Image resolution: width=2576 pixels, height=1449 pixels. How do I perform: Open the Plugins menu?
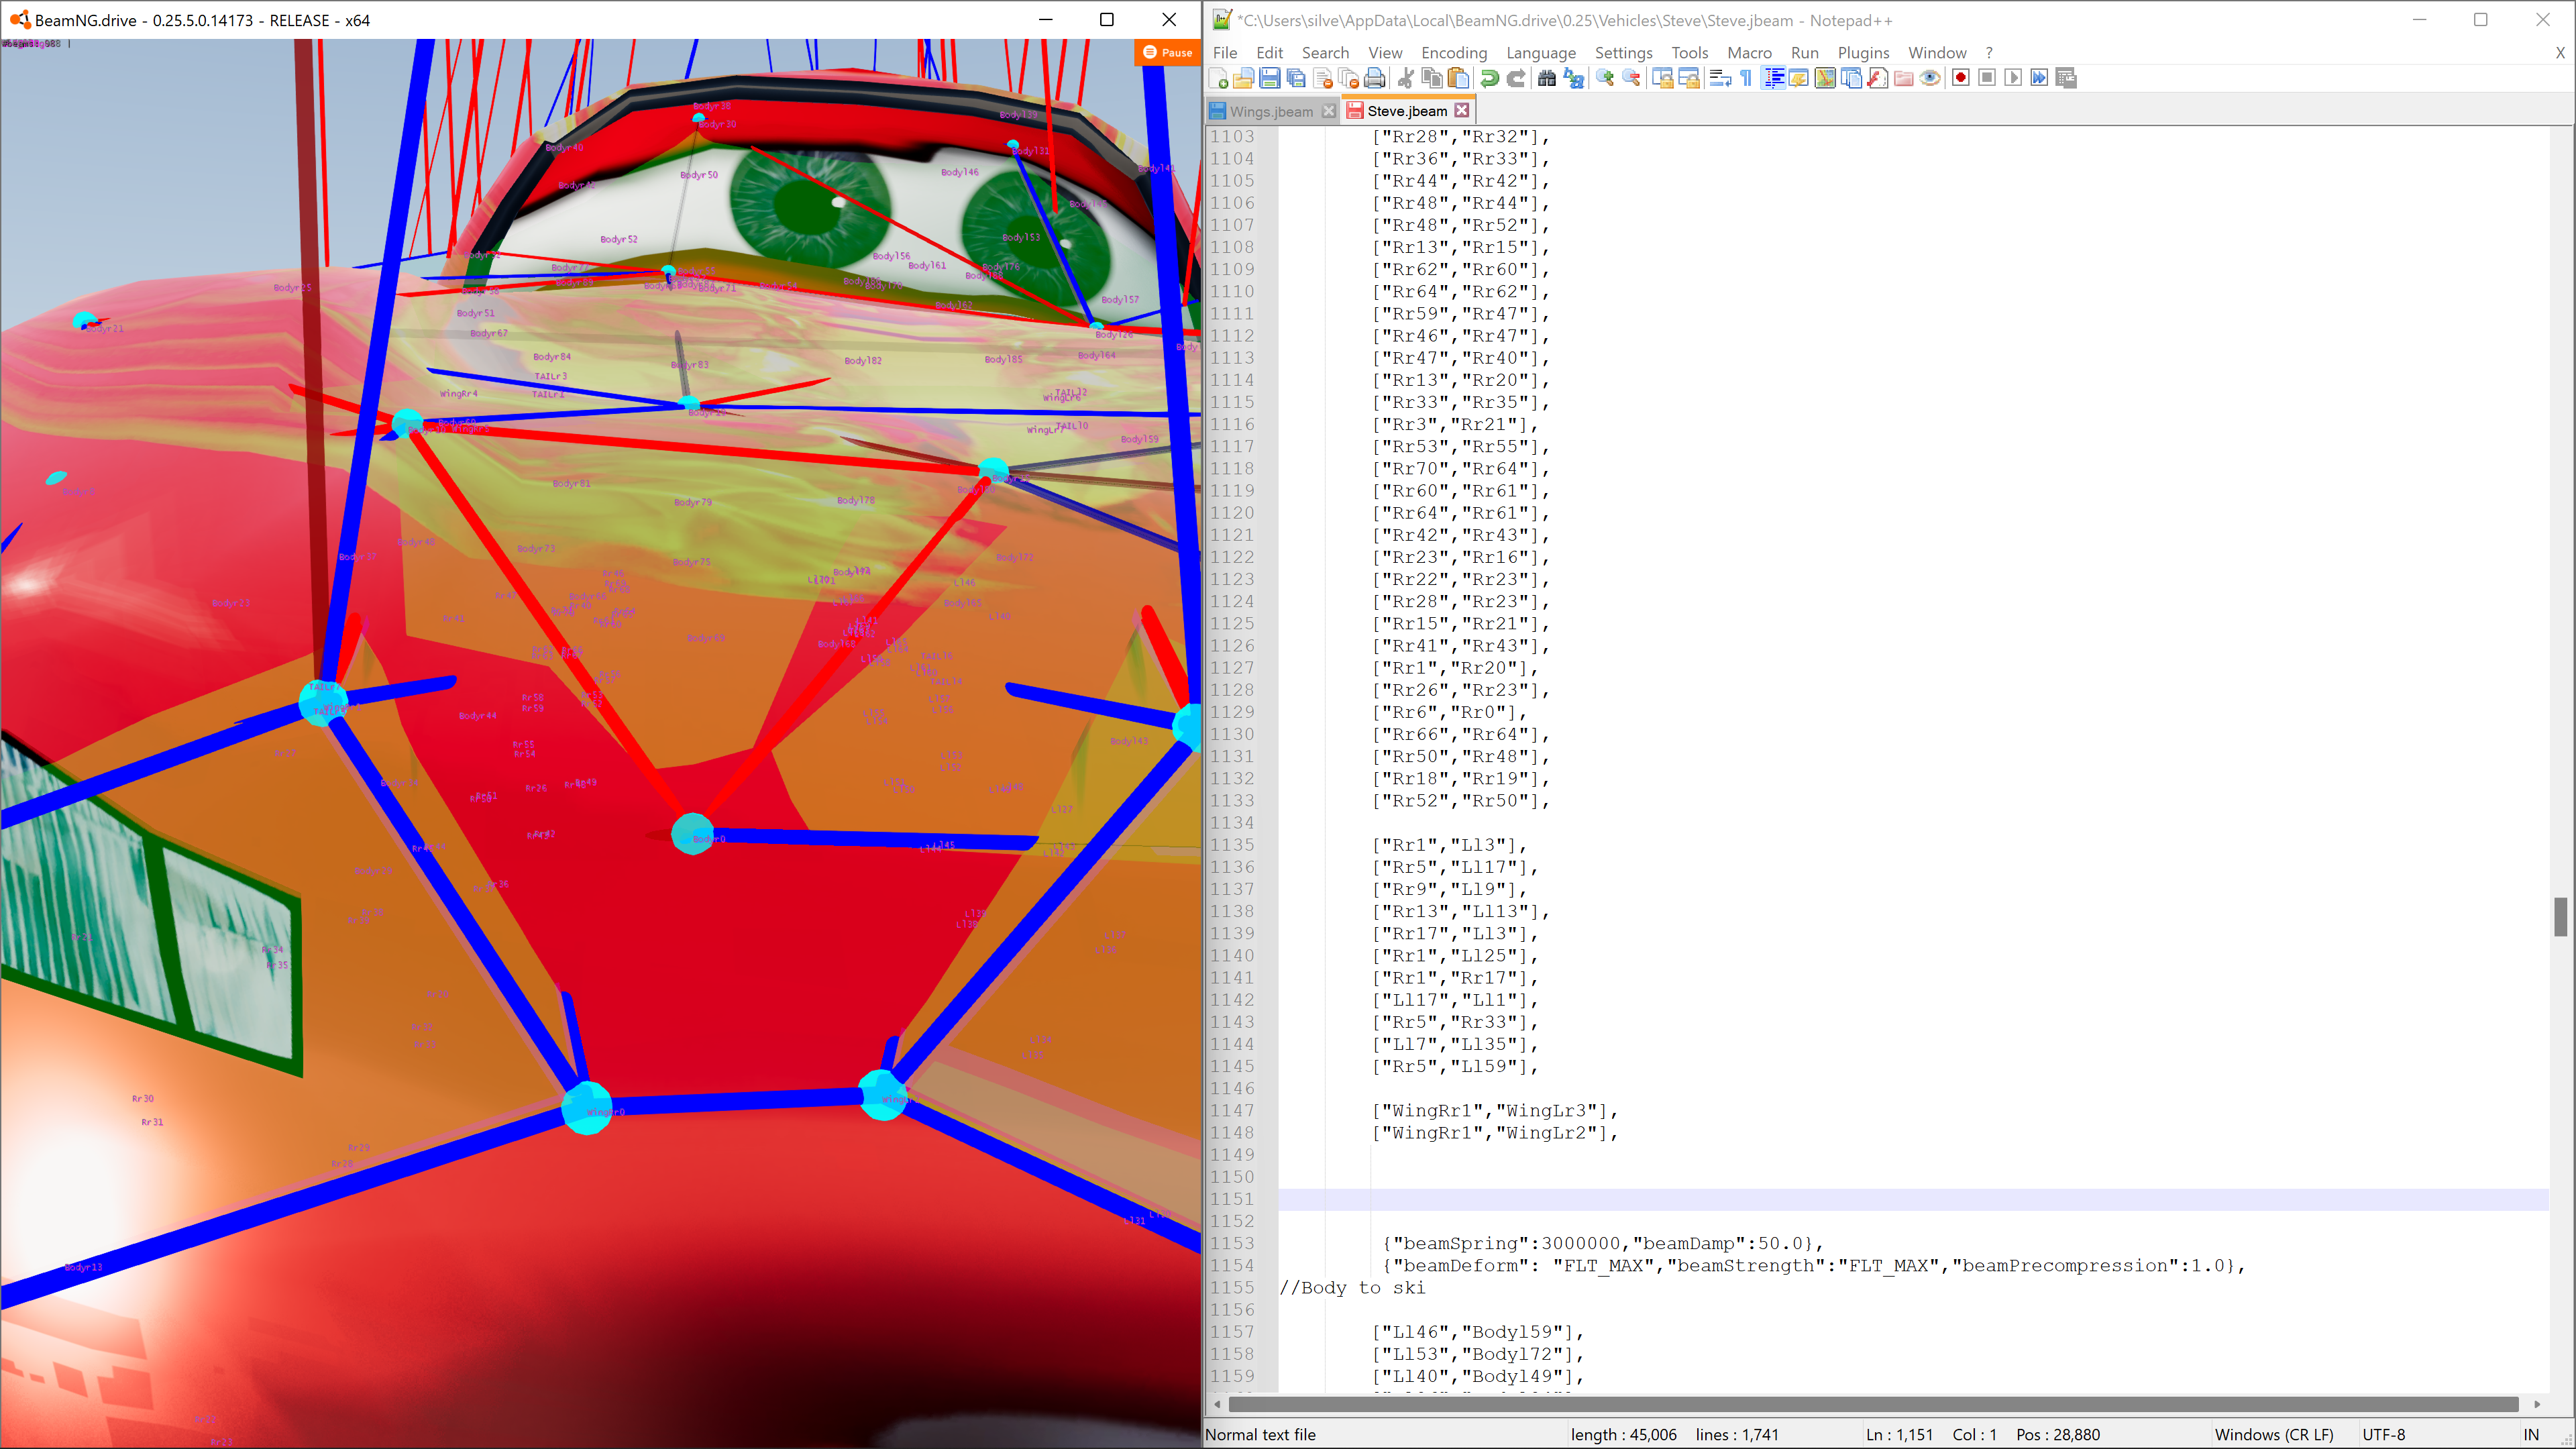pos(1862,52)
